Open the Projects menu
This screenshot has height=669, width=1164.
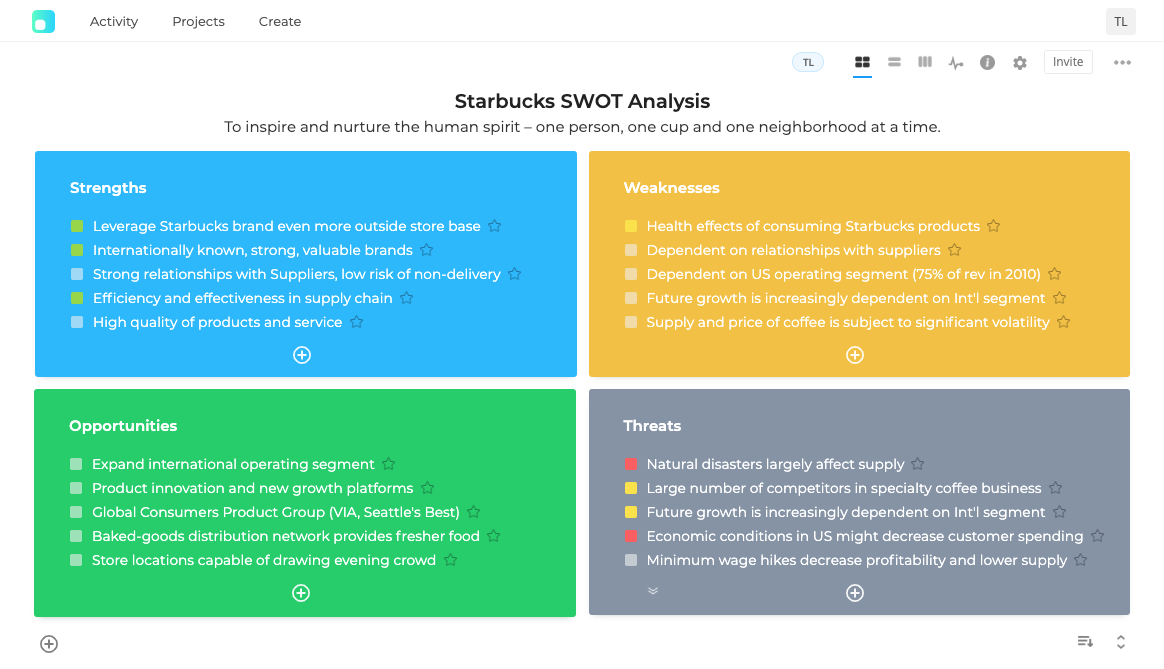(x=198, y=21)
